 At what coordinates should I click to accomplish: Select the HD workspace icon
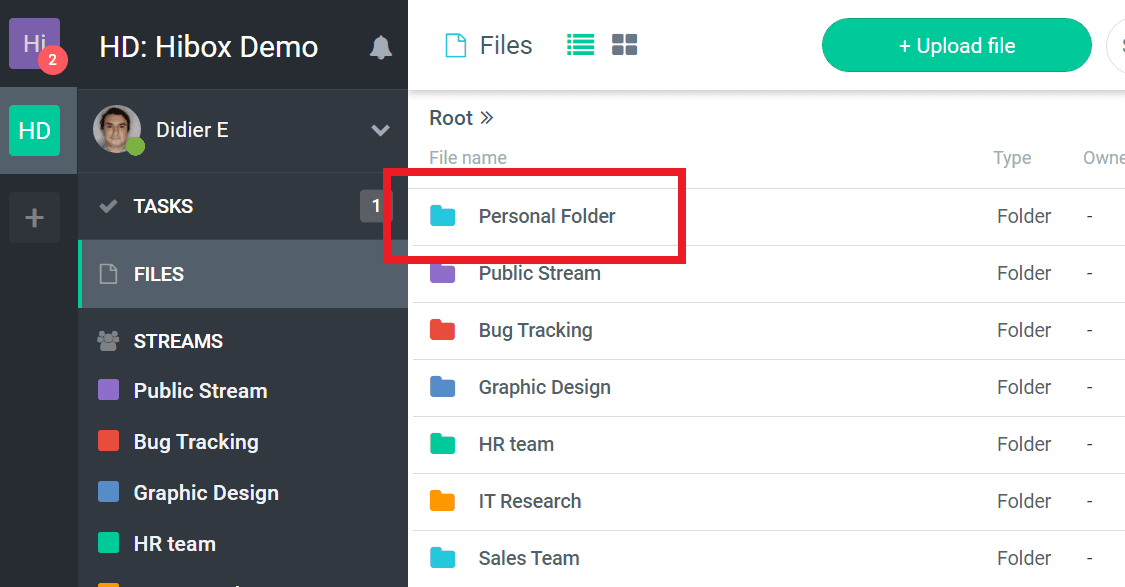pyautogui.click(x=35, y=131)
